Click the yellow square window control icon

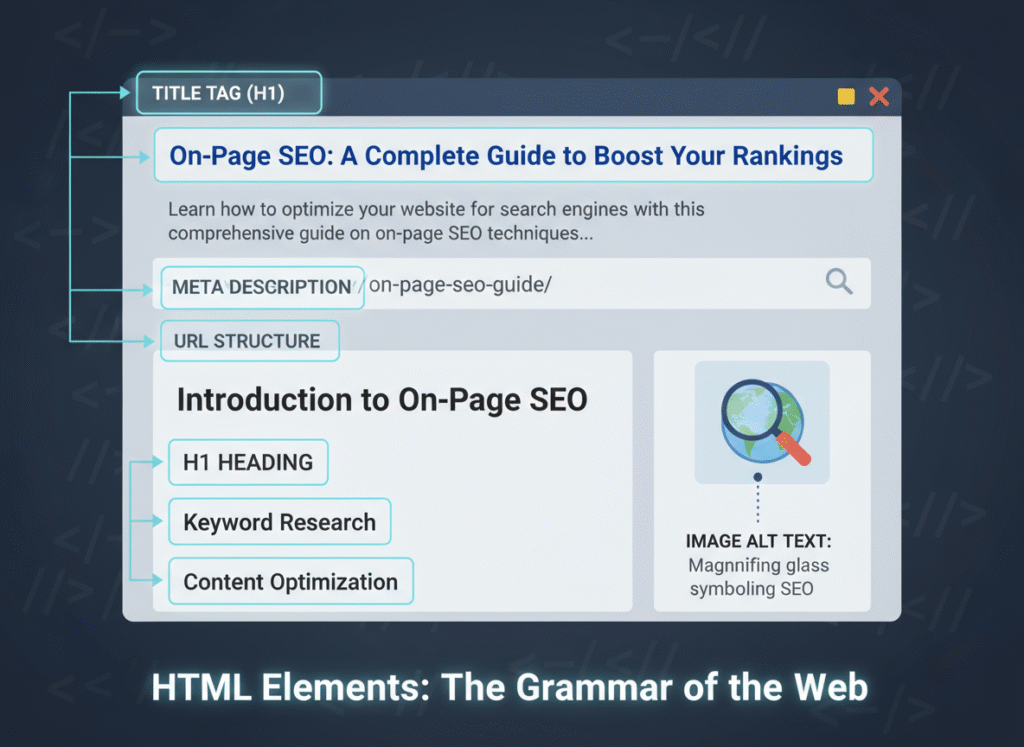point(845,96)
